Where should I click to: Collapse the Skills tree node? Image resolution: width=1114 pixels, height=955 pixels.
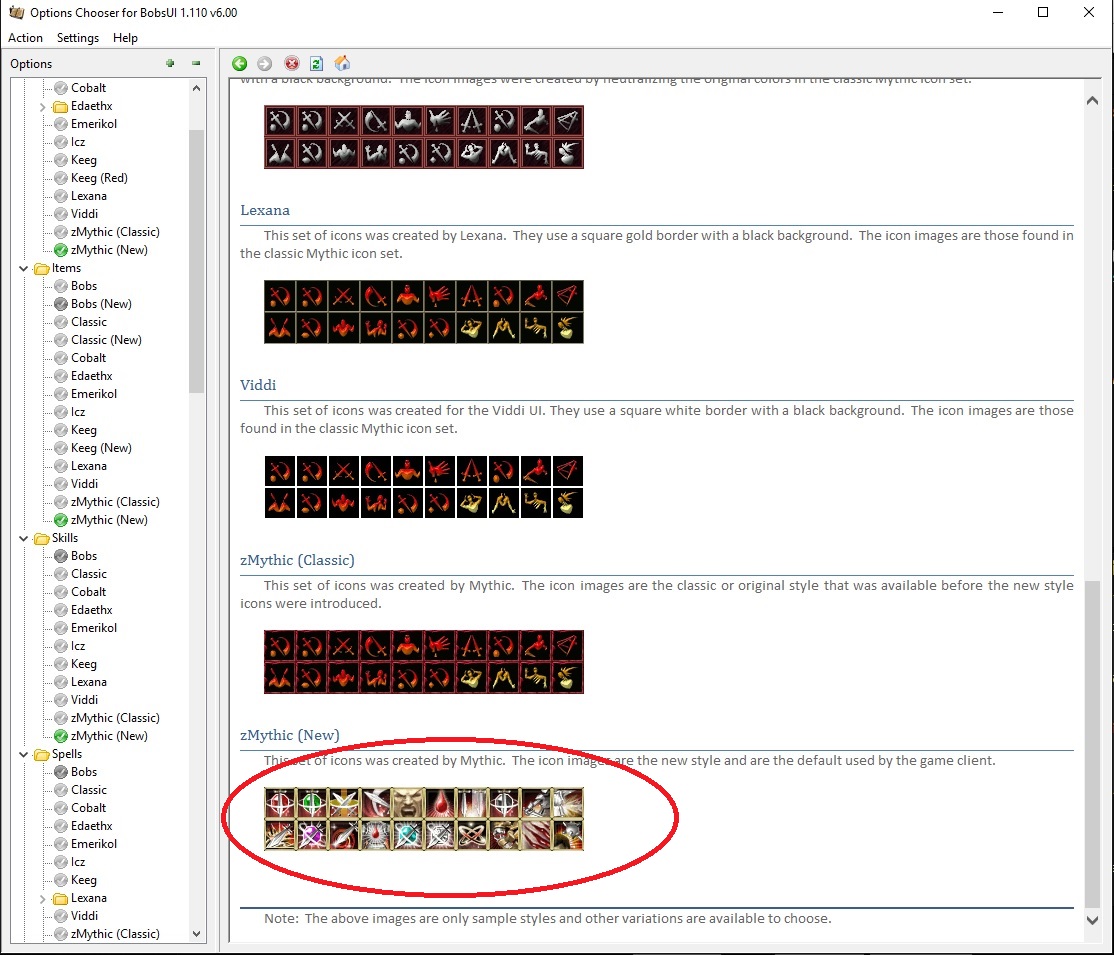[24, 538]
